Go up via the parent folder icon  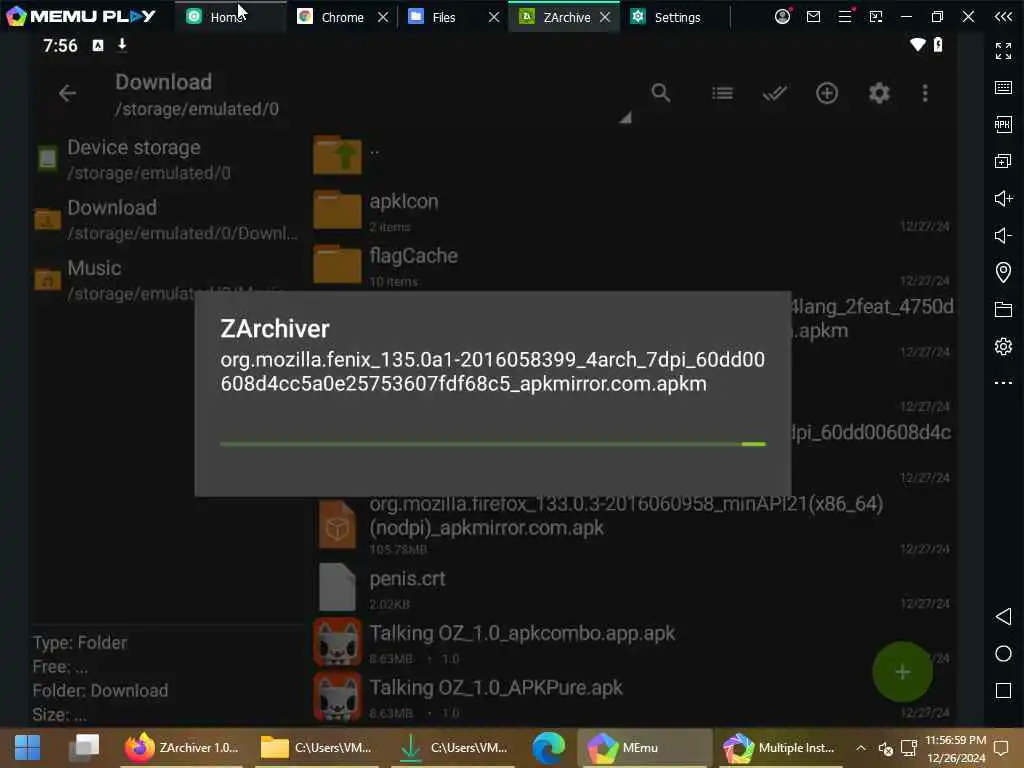337,155
